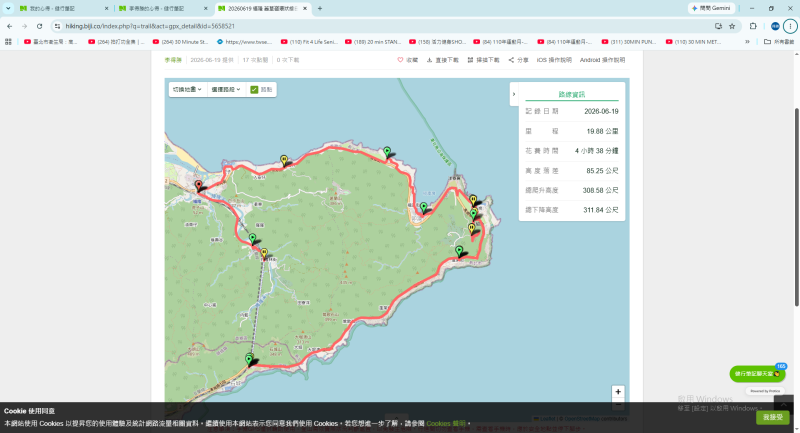Click the 19.88 km distance value
Viewport: 800px width, 433px height.
pos(602,131)
